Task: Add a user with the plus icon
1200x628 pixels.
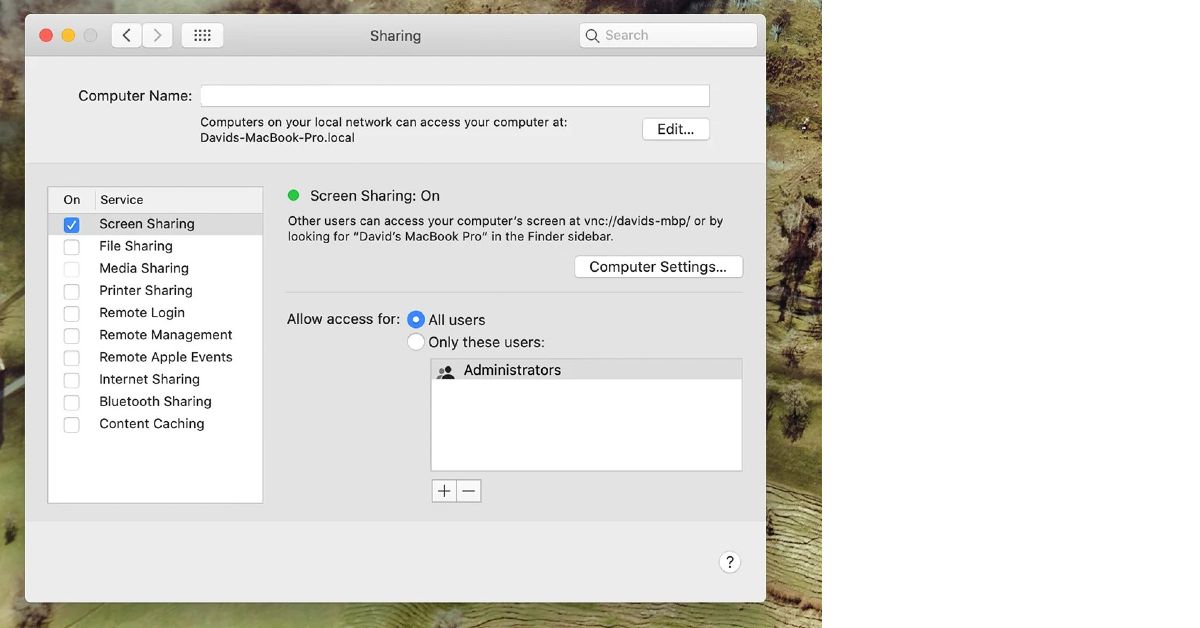Action: (444, 490)
